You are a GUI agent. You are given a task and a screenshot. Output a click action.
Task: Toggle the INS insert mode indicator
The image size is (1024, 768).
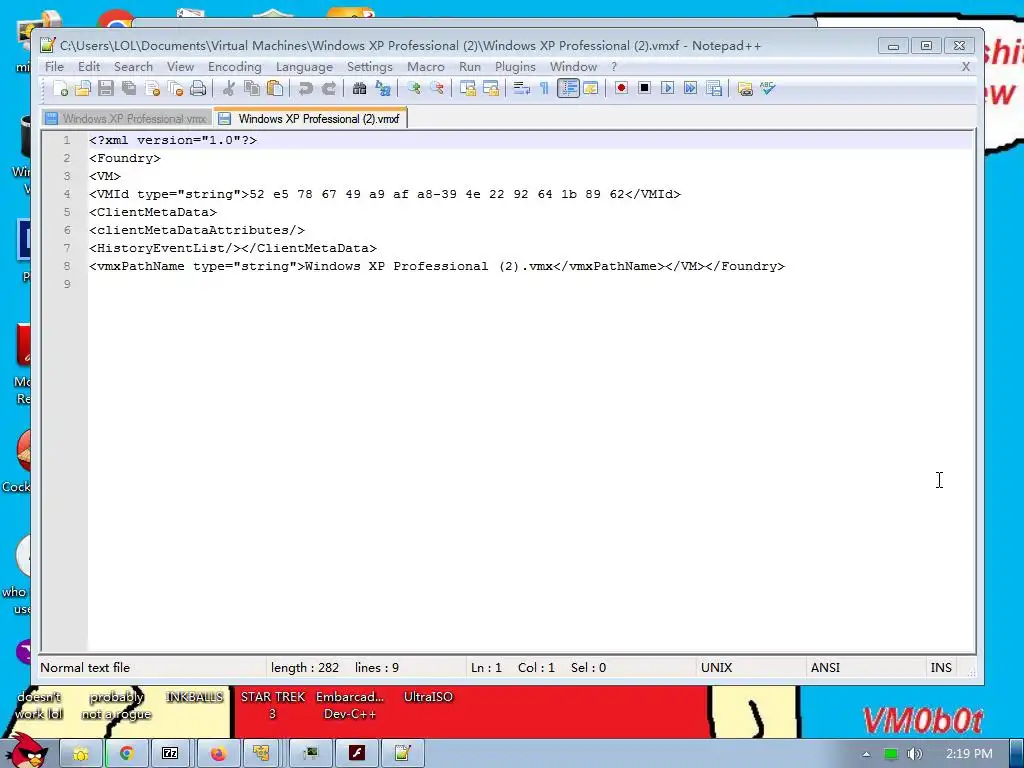pyautogui.click(x=941, y=667)
